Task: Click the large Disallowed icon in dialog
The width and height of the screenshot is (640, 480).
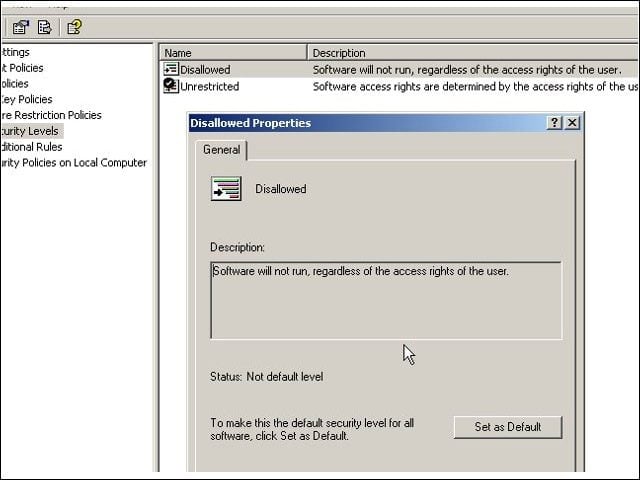Action: click(x=226, y=189)
